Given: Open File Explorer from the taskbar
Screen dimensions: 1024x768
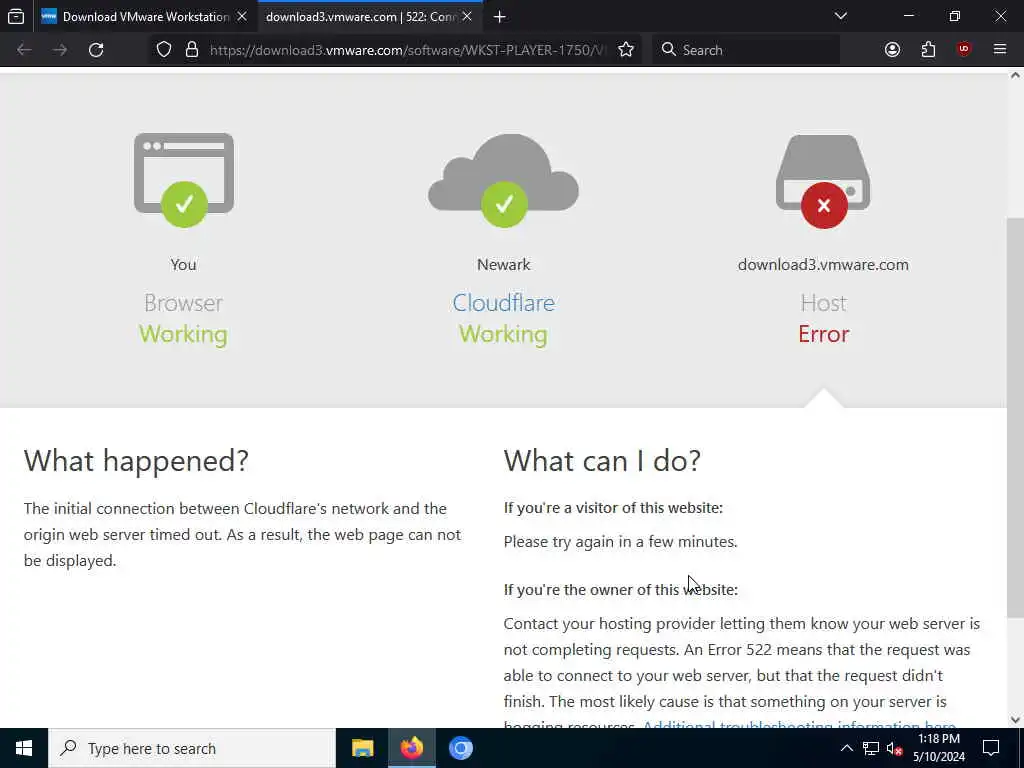Looking at the screenshot, I should [x=362, y=748].
